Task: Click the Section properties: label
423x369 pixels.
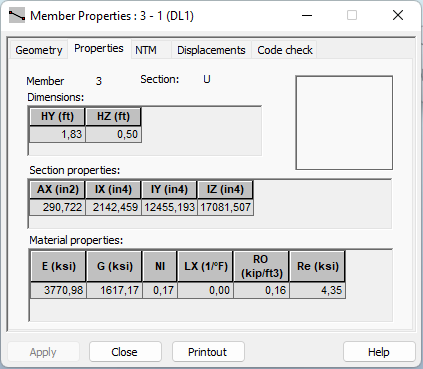Action: [75, 170]
